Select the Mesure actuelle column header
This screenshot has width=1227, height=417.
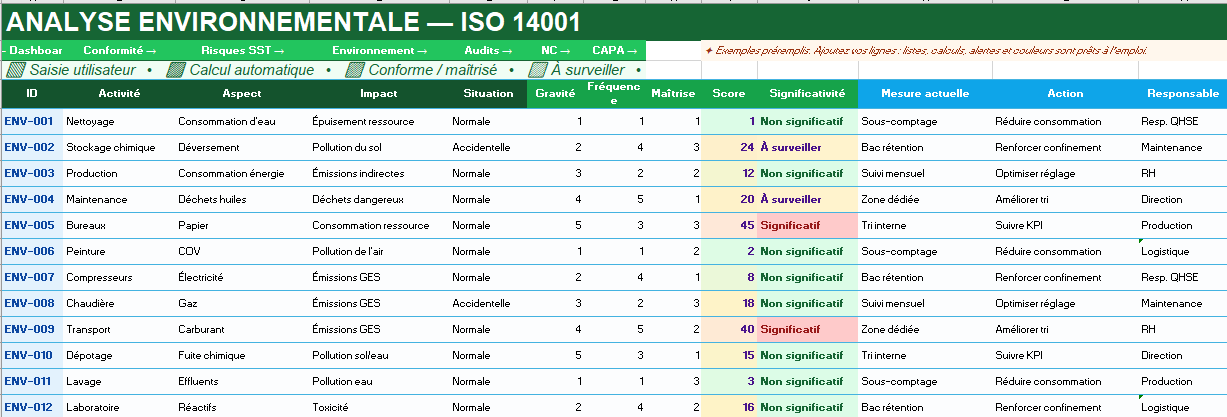click(x=925, y=94)
